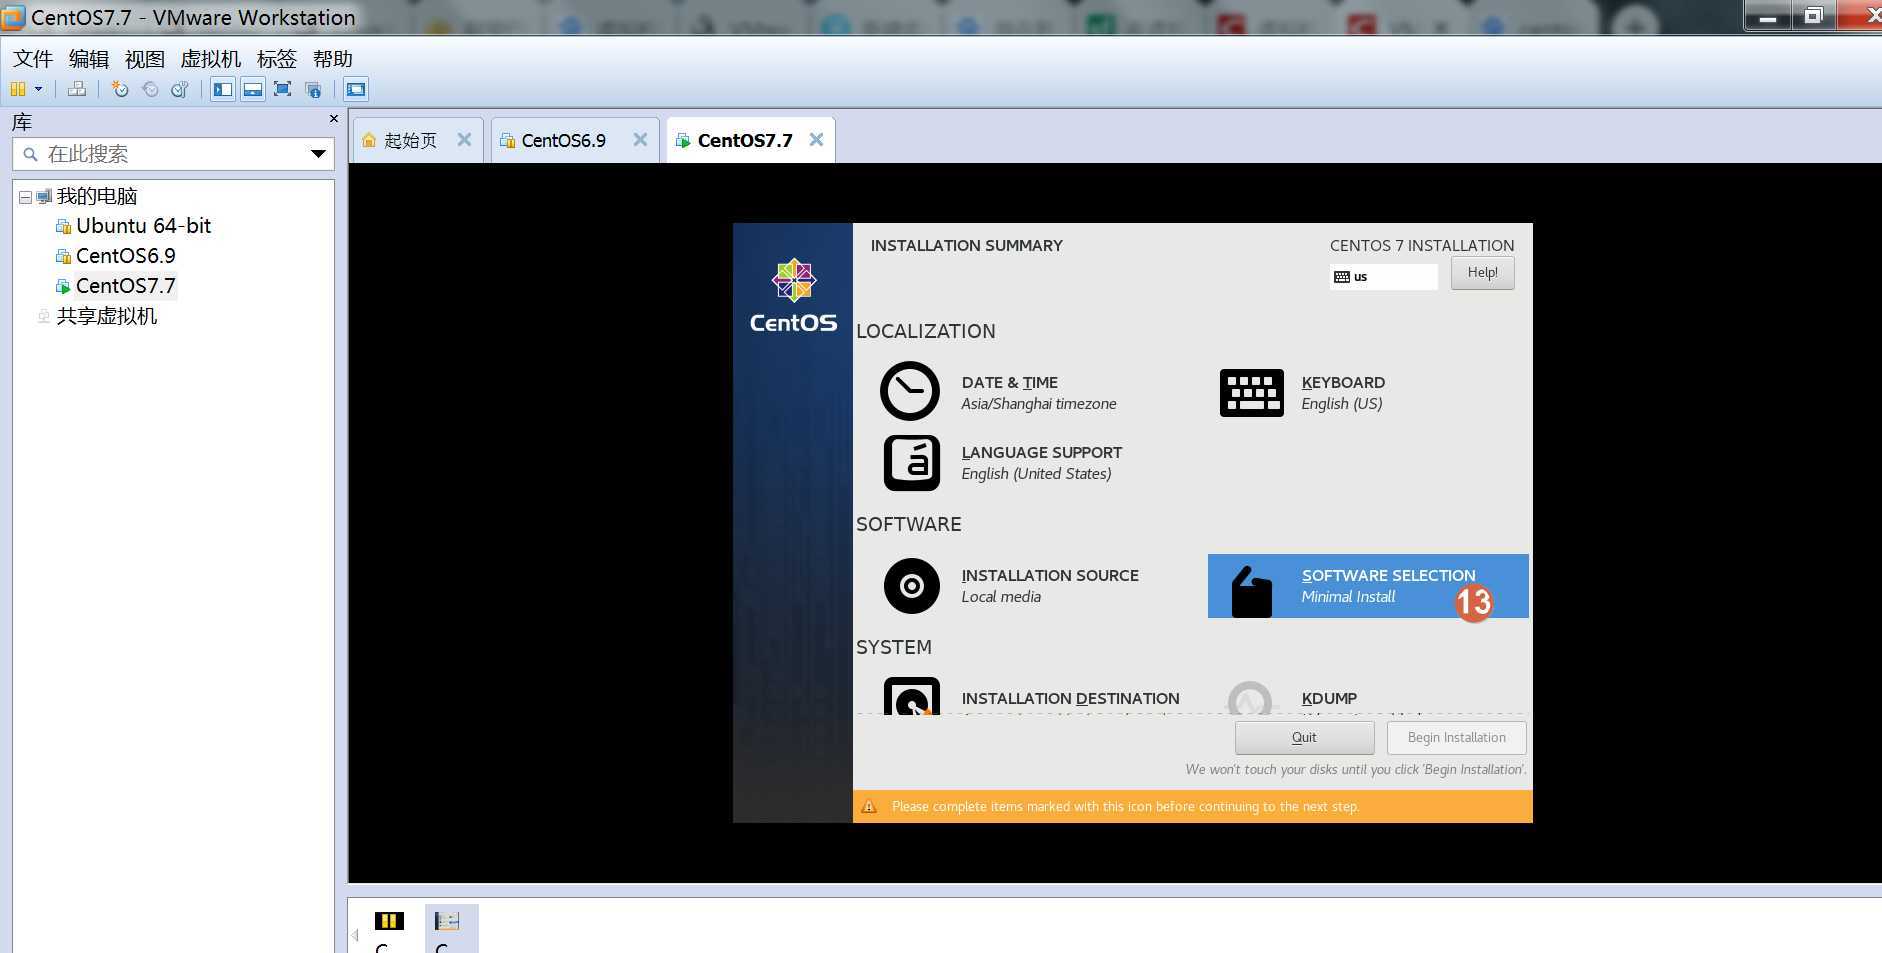
Task: Open the 文件 menu
Action: 33,59
